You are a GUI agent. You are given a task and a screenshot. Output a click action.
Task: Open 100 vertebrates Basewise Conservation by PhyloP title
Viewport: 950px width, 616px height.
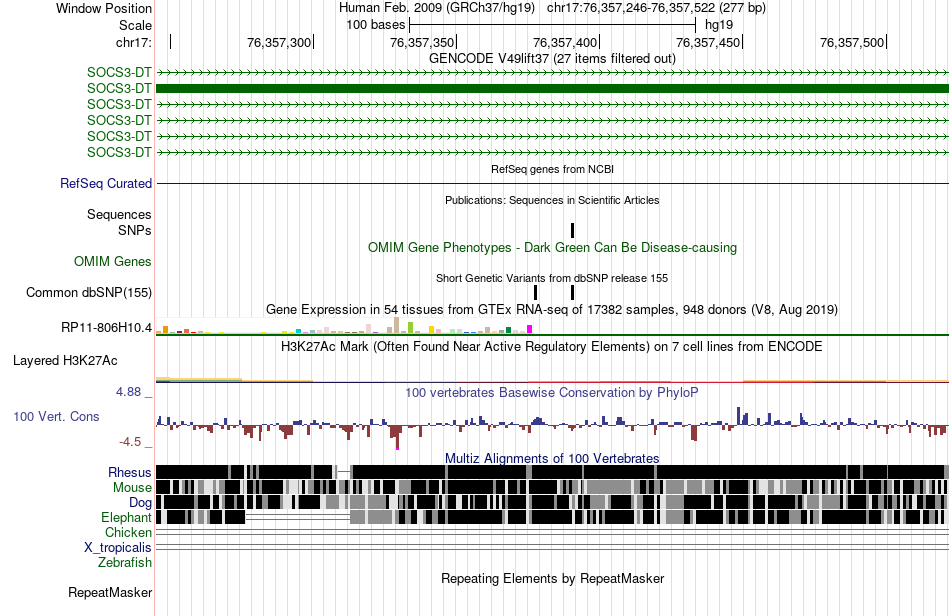[x=552, y=392]
